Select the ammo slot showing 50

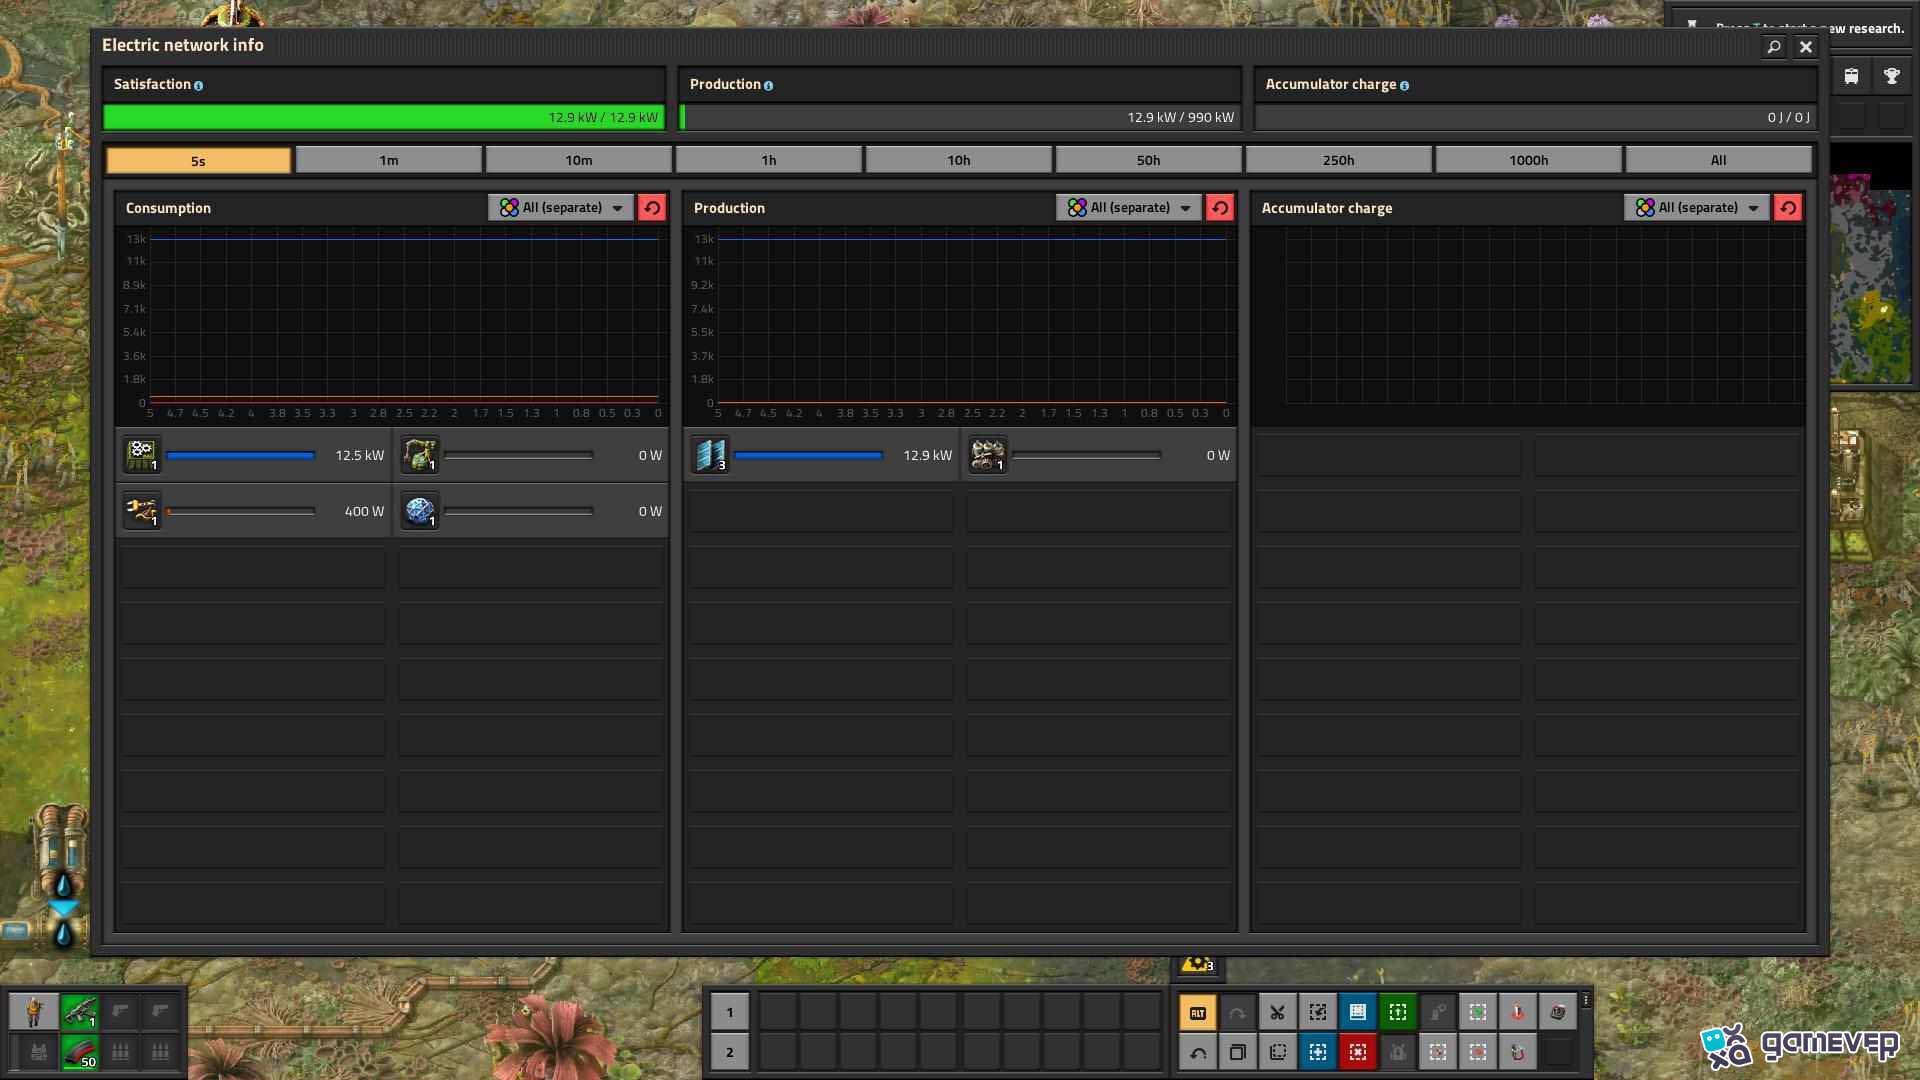tap(79, 1052)
